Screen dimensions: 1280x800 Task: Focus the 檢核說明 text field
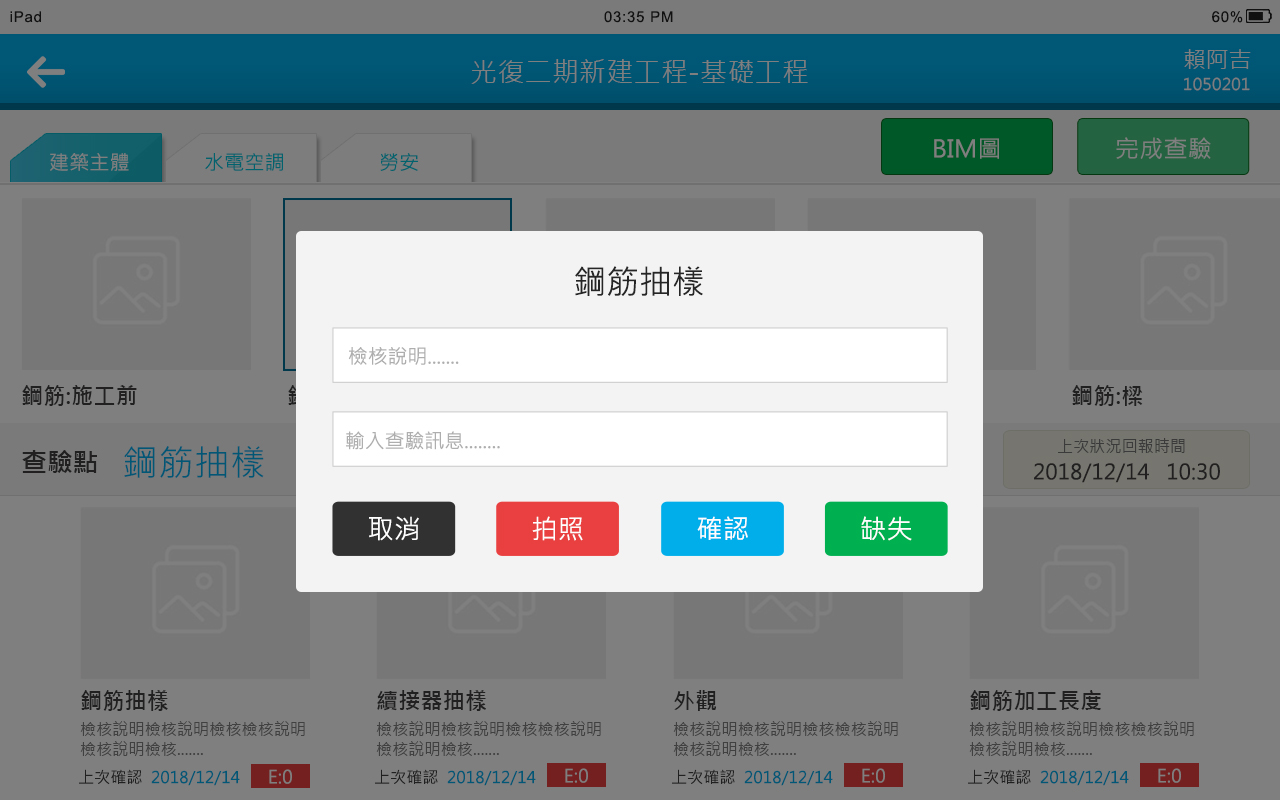(x=639, y=355)
